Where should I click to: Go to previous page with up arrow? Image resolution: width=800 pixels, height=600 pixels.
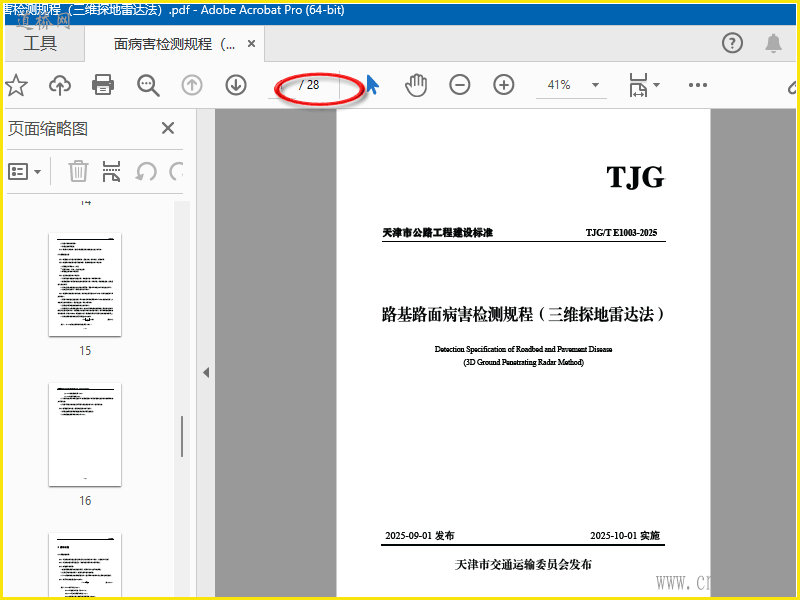coord(192,85)
